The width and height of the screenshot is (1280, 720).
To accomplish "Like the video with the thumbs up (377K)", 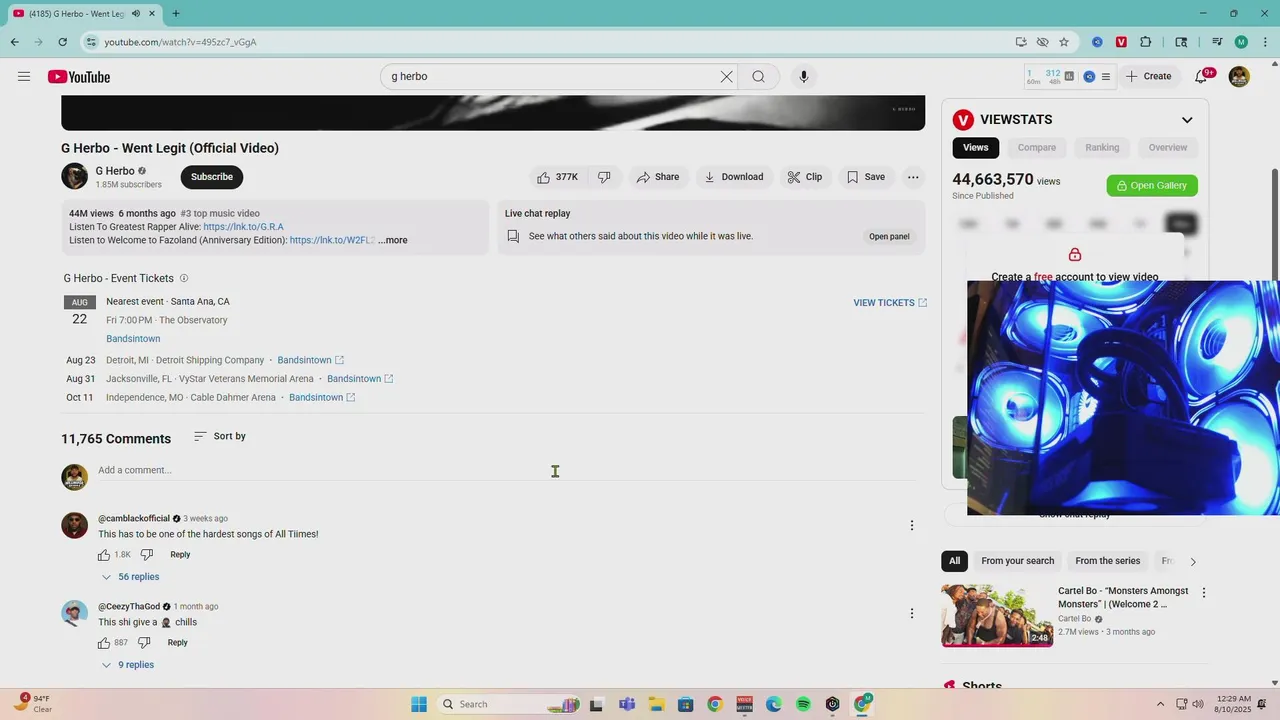I will click(x=557, y=177).
